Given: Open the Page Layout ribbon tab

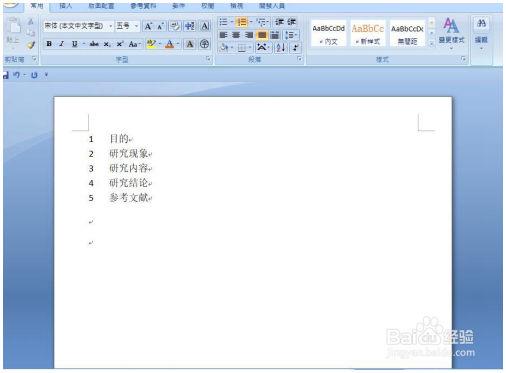Looking at the screenshot, I should pos(101,6).
